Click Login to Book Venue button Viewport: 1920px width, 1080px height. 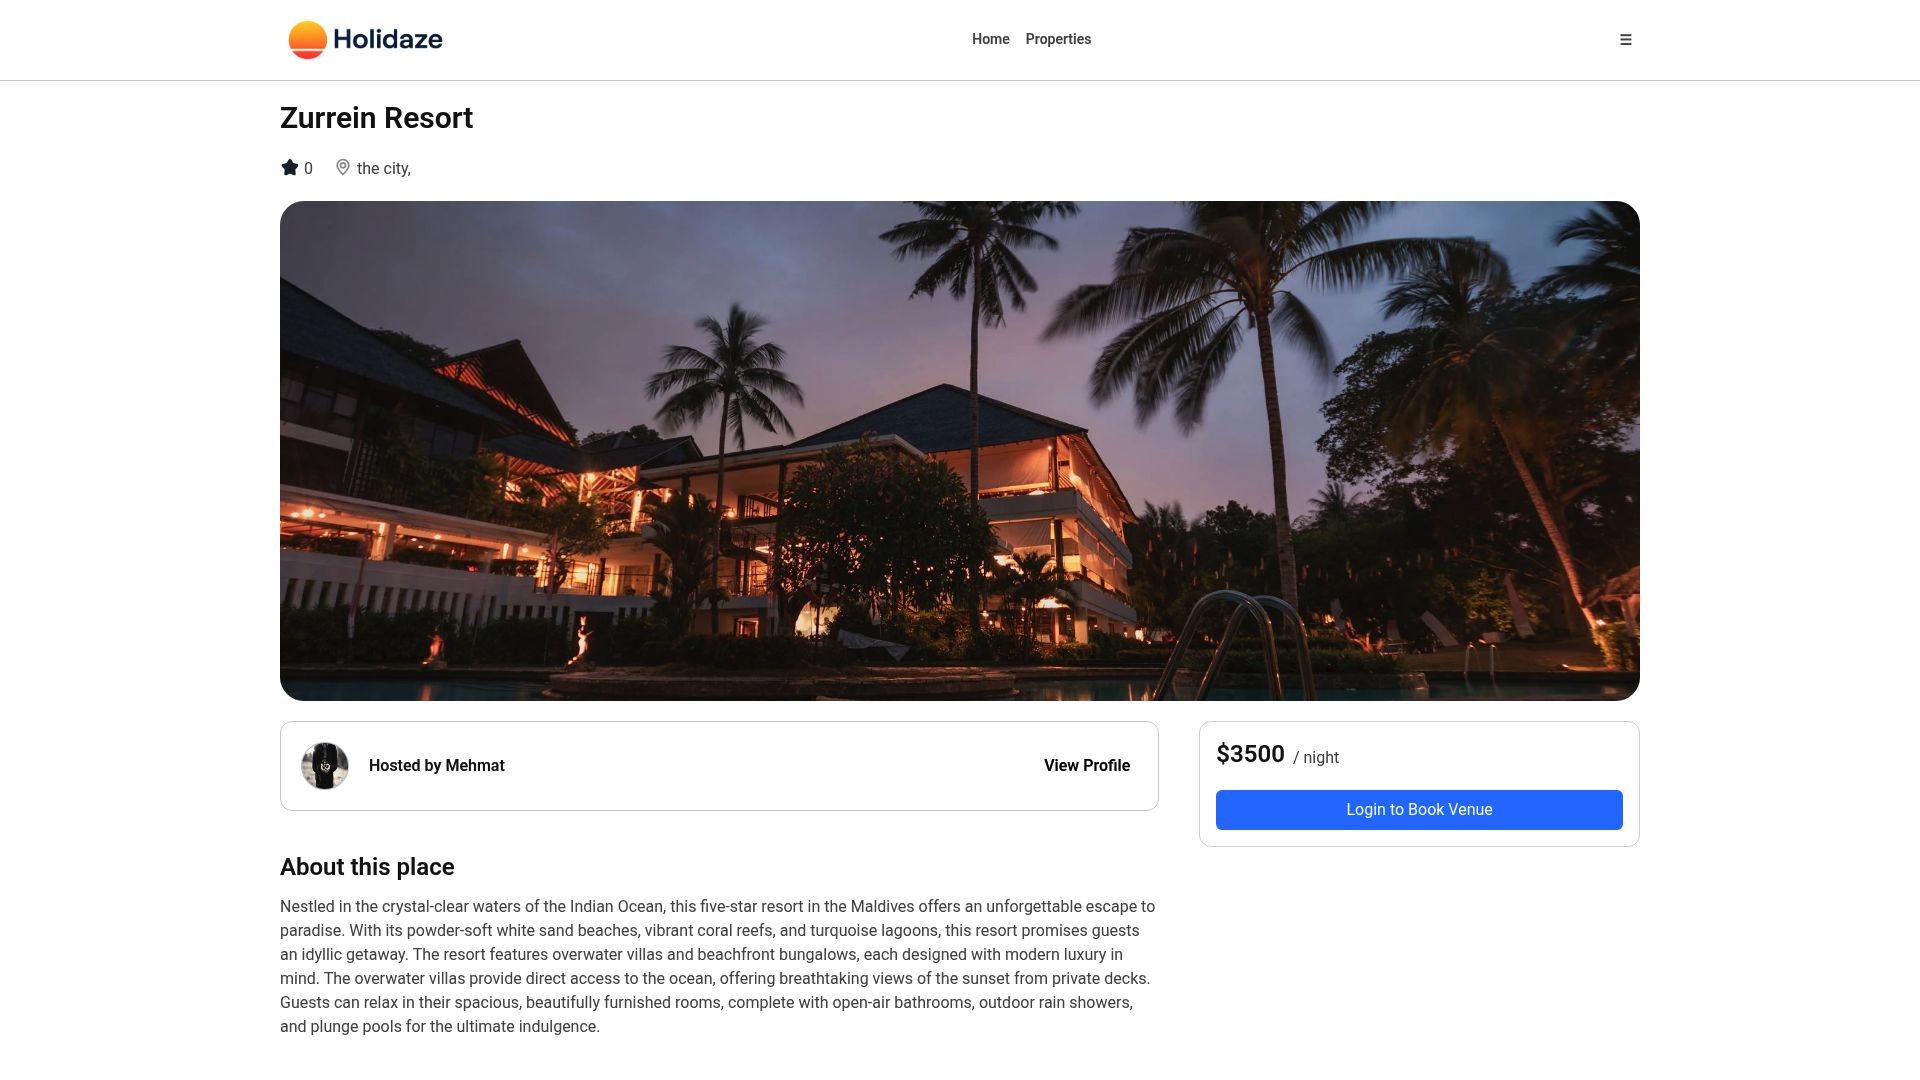click(1419, 810)
